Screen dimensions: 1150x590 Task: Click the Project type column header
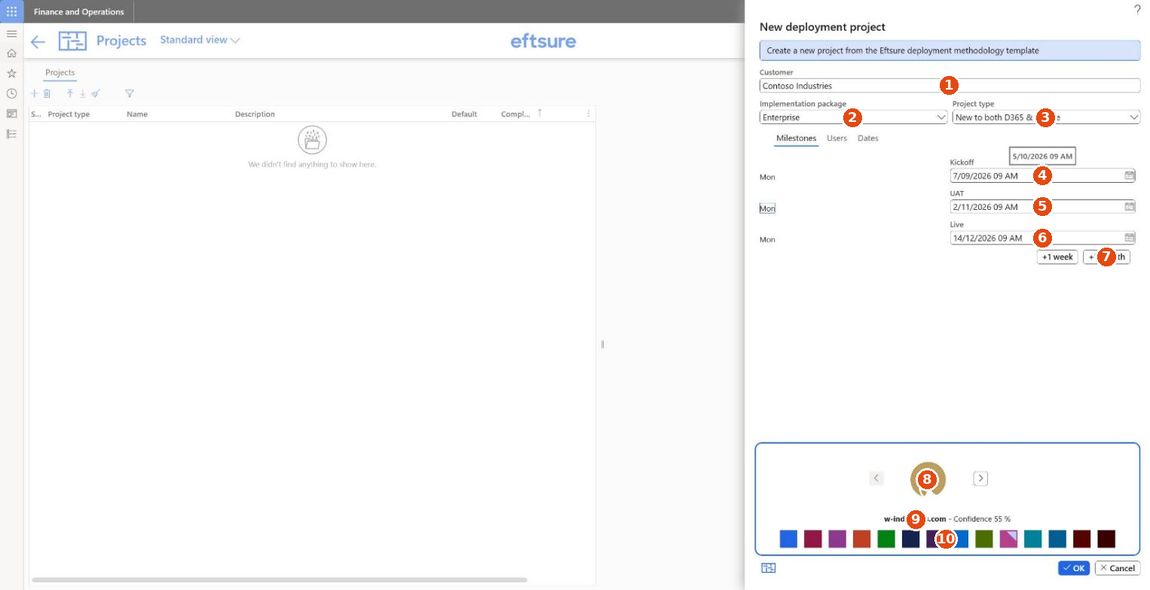(69, 114)
